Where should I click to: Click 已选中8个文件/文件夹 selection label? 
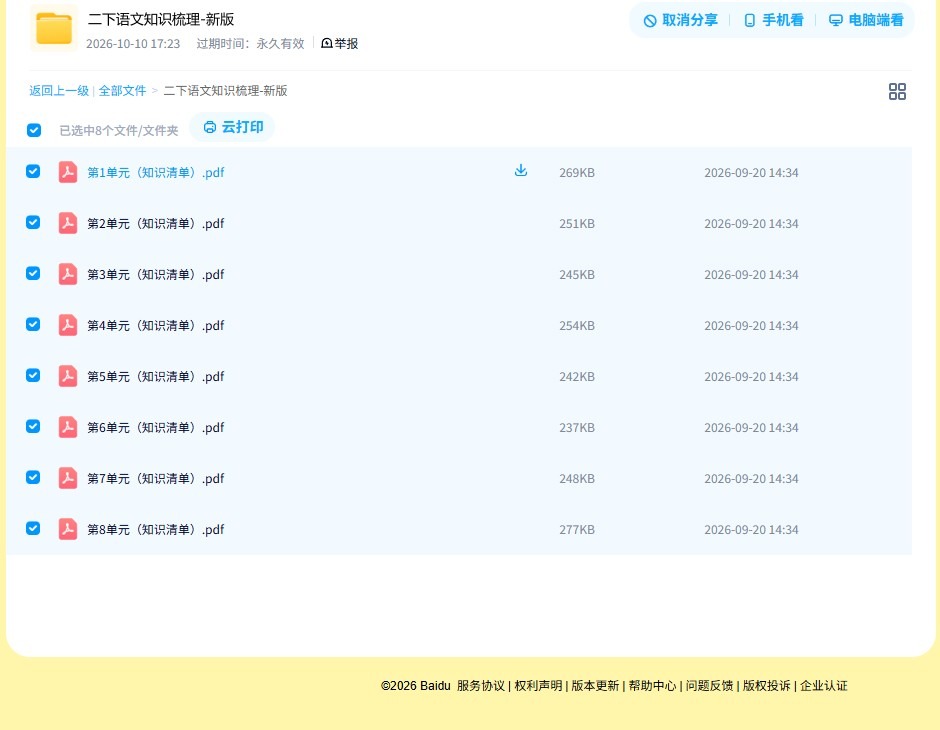click(119, 131)
